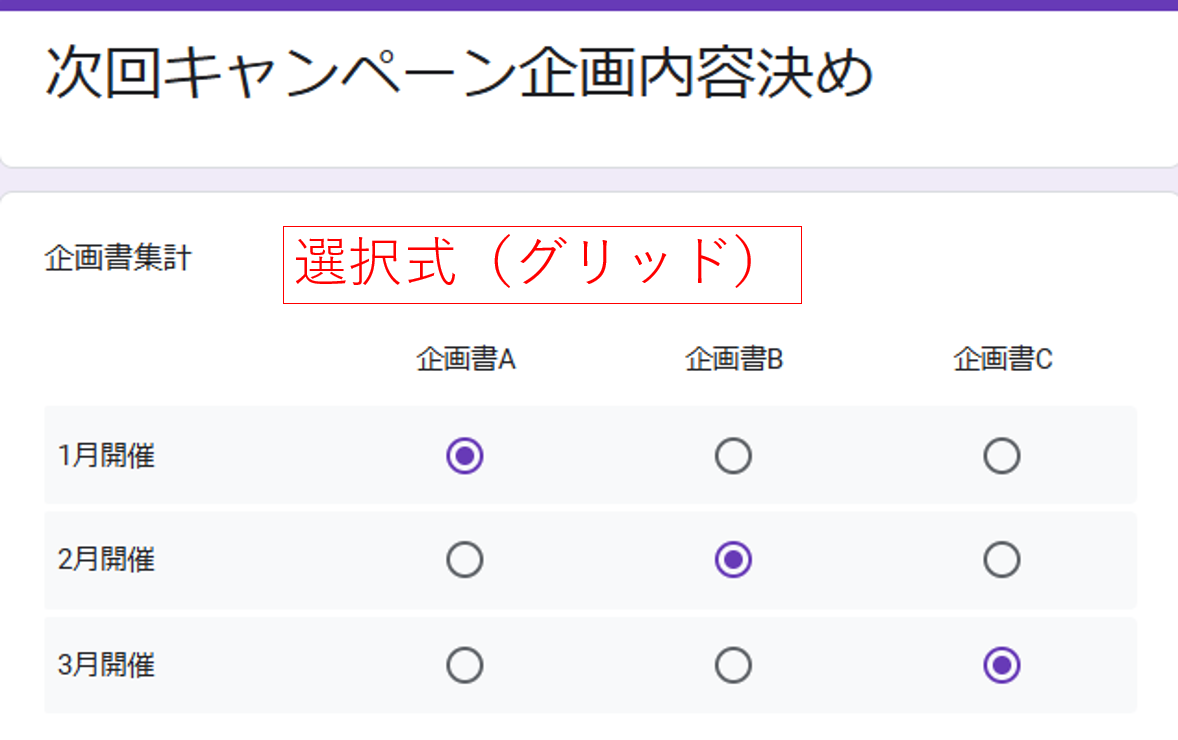The width and height of the screenshot is (1178, 740).
Task: Click the 企画書A column header
Action: click(x=466, y=359)
